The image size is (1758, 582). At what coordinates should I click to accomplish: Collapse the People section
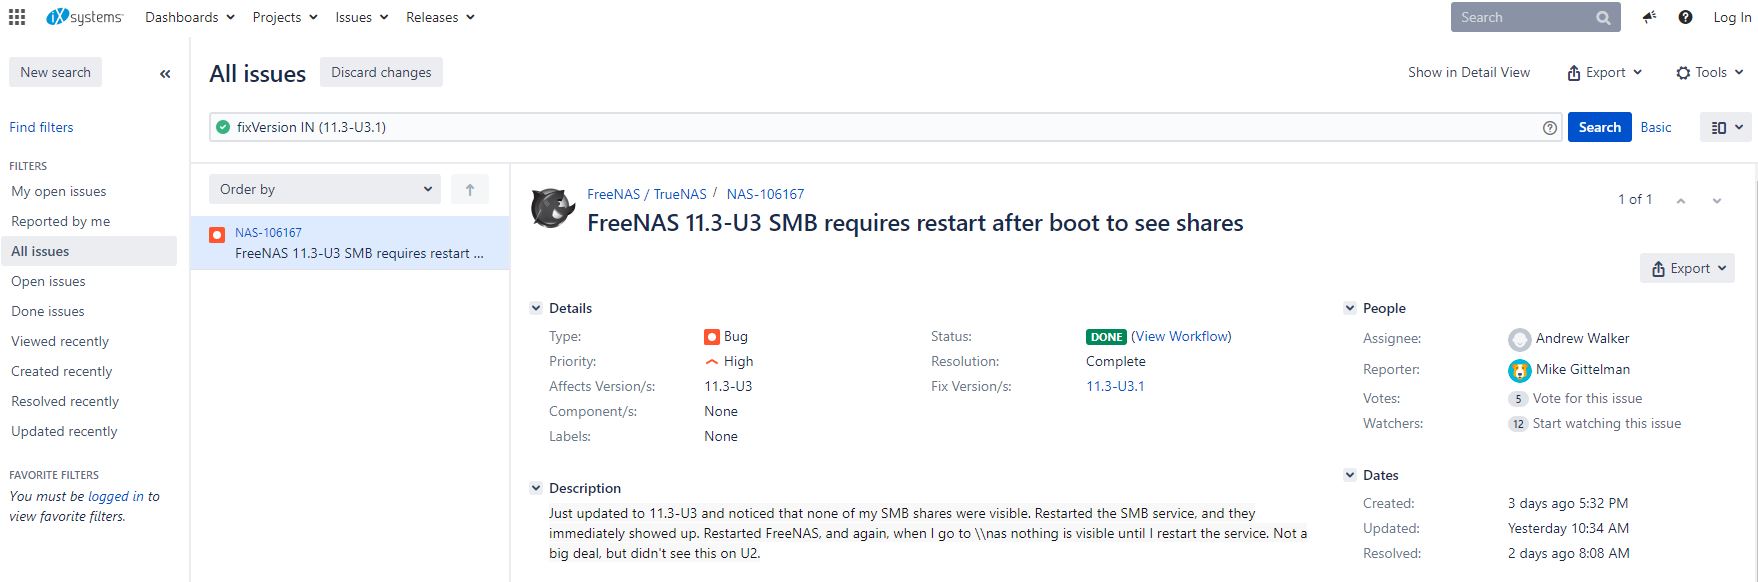(x=1350, y=308)
